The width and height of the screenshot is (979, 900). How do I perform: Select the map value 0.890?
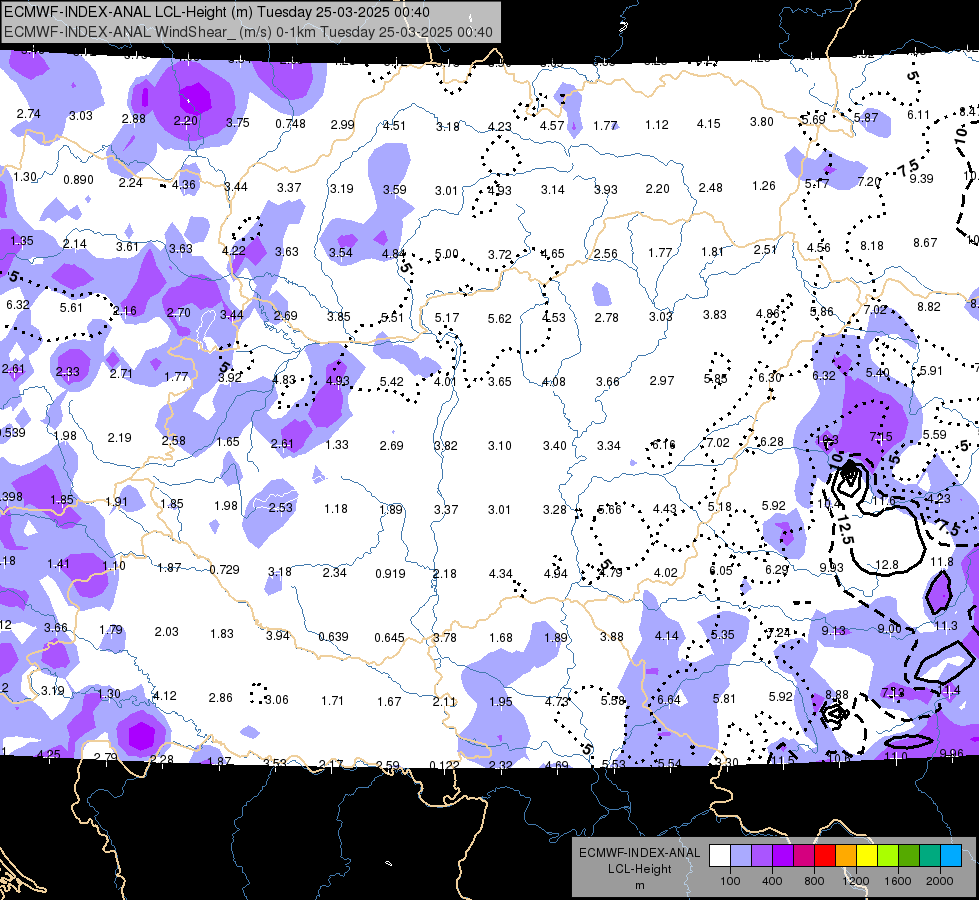coord(78,180)
